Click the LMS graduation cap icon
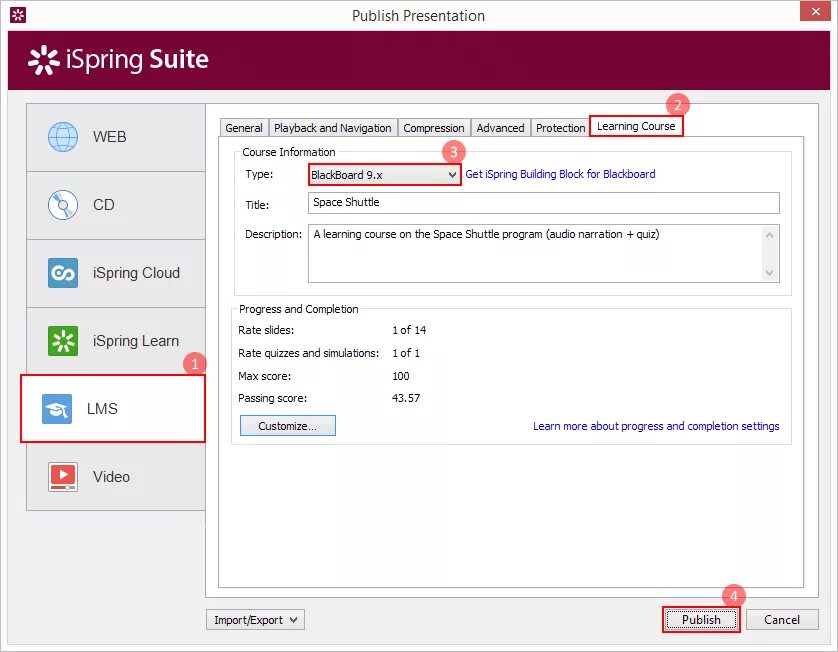The height and width of the screenshot is (652, 838). [x=57, y=409]
